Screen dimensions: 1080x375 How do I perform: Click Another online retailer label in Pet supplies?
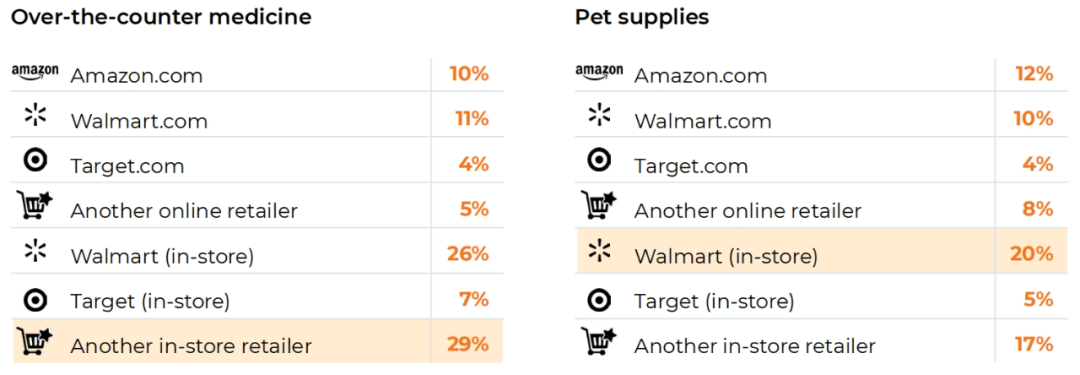coord(747,211)
